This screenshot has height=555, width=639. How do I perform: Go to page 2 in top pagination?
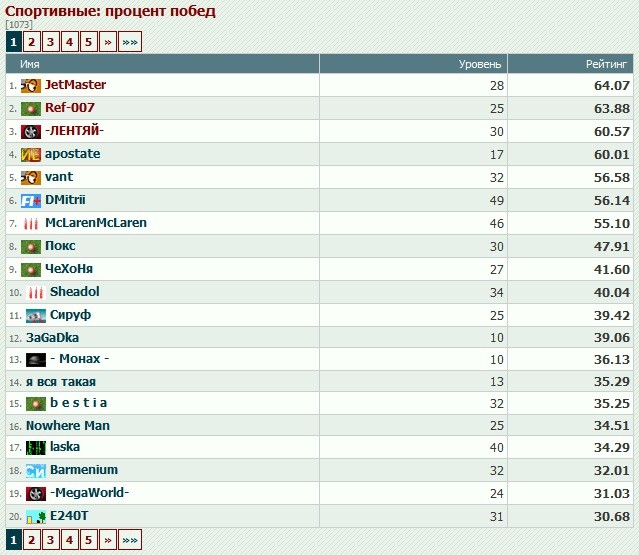(x=32, y=41)
